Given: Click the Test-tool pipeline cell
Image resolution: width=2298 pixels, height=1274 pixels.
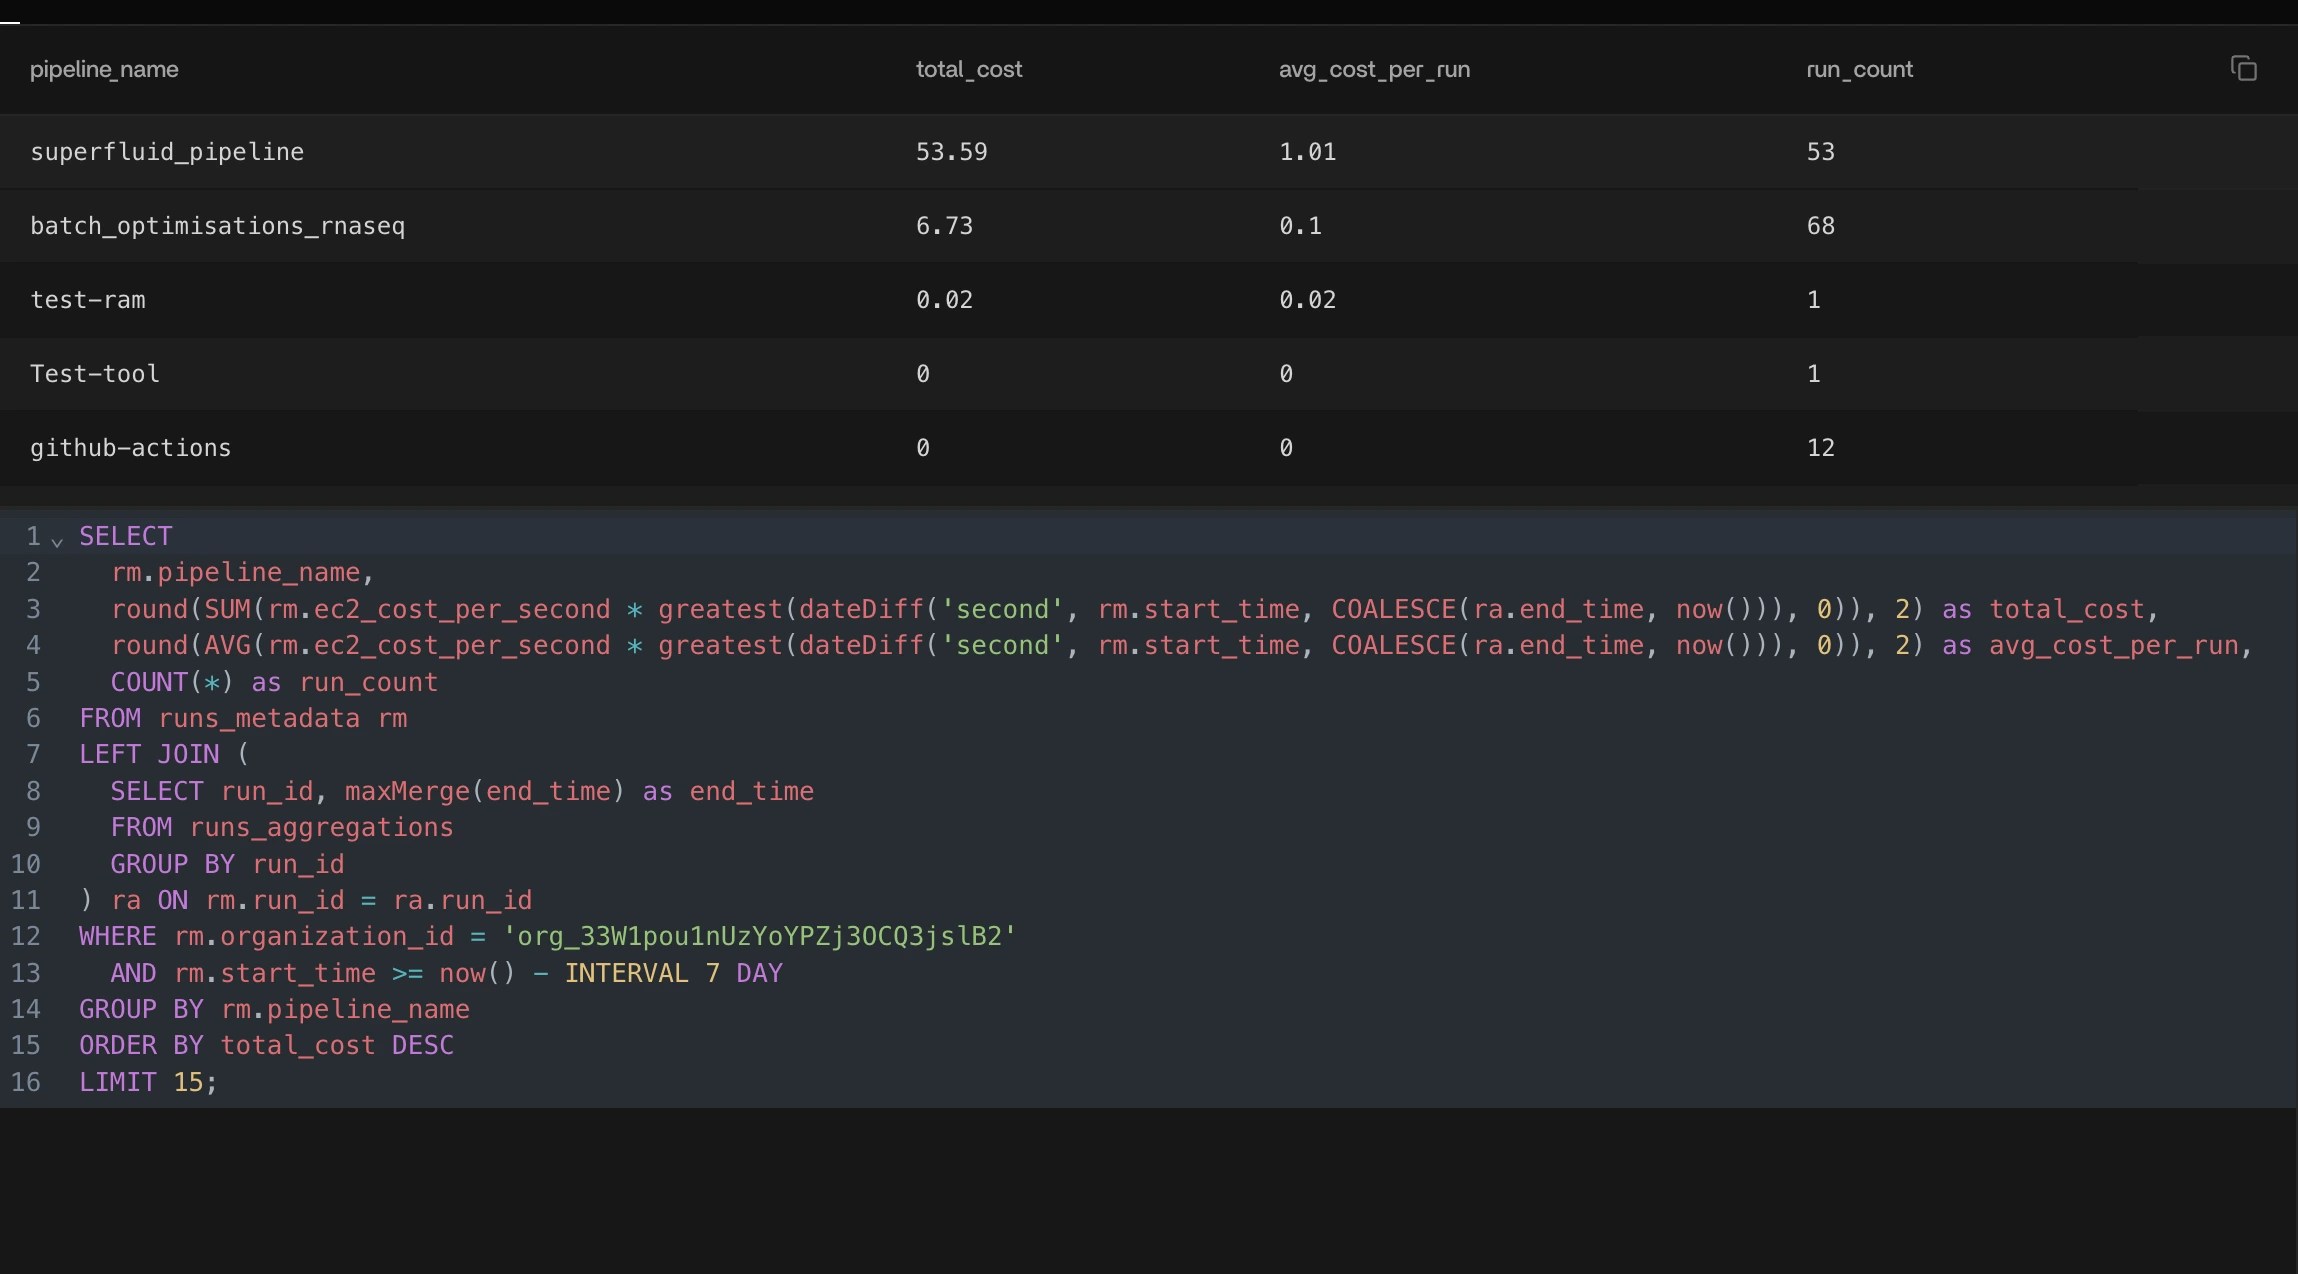Looking at the screenshot, I should [x=95, y=374].
